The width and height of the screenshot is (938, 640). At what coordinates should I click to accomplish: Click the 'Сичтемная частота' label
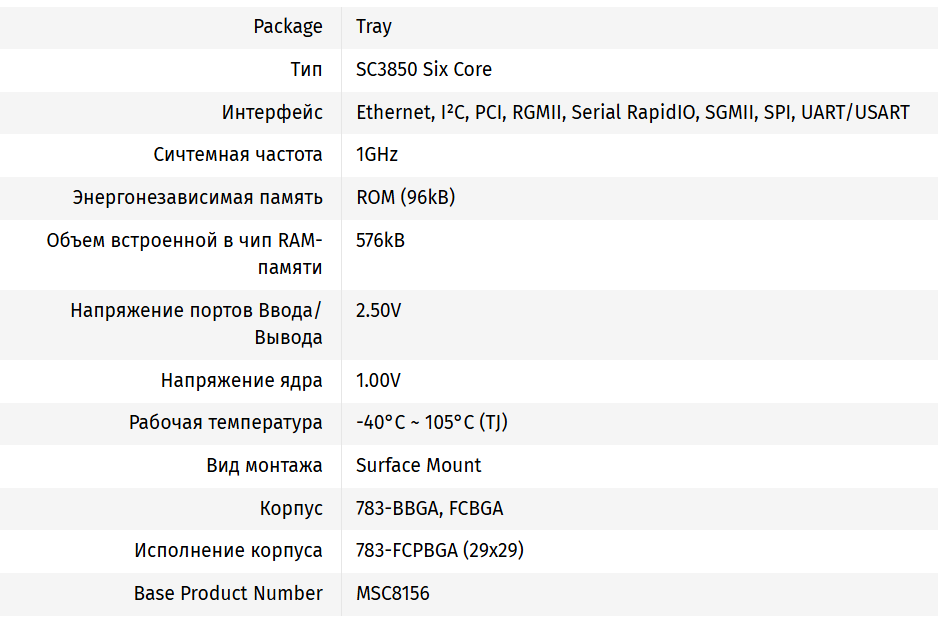pos(238,155)
